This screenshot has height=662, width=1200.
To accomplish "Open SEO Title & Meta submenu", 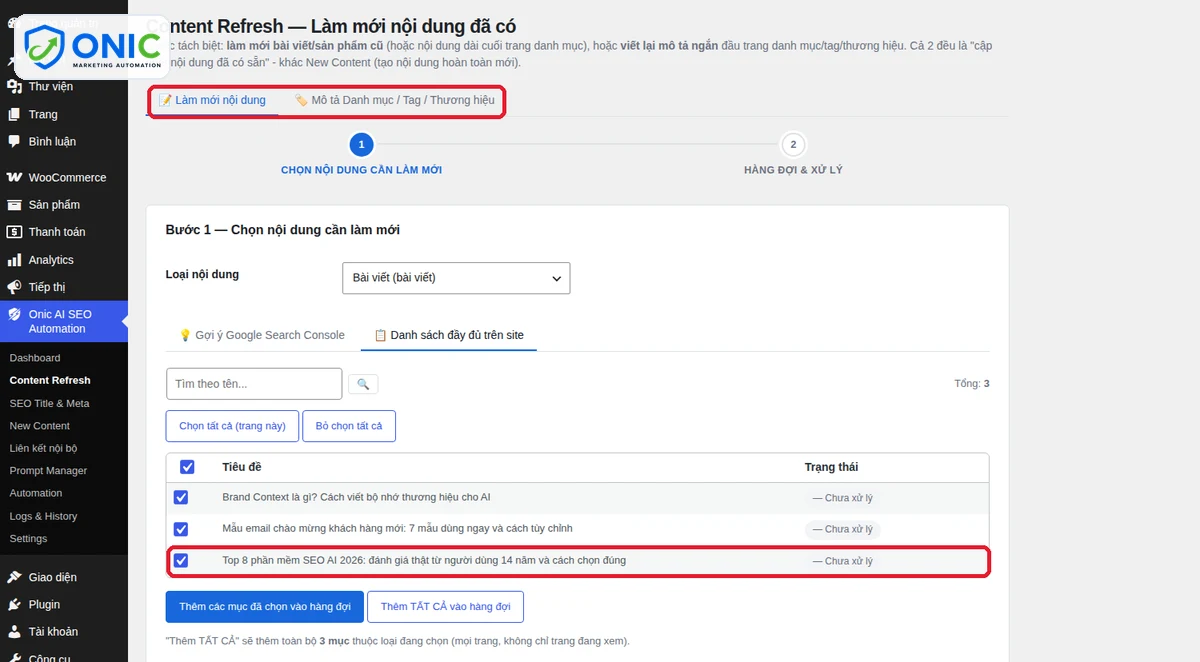I will click(49, 403).
